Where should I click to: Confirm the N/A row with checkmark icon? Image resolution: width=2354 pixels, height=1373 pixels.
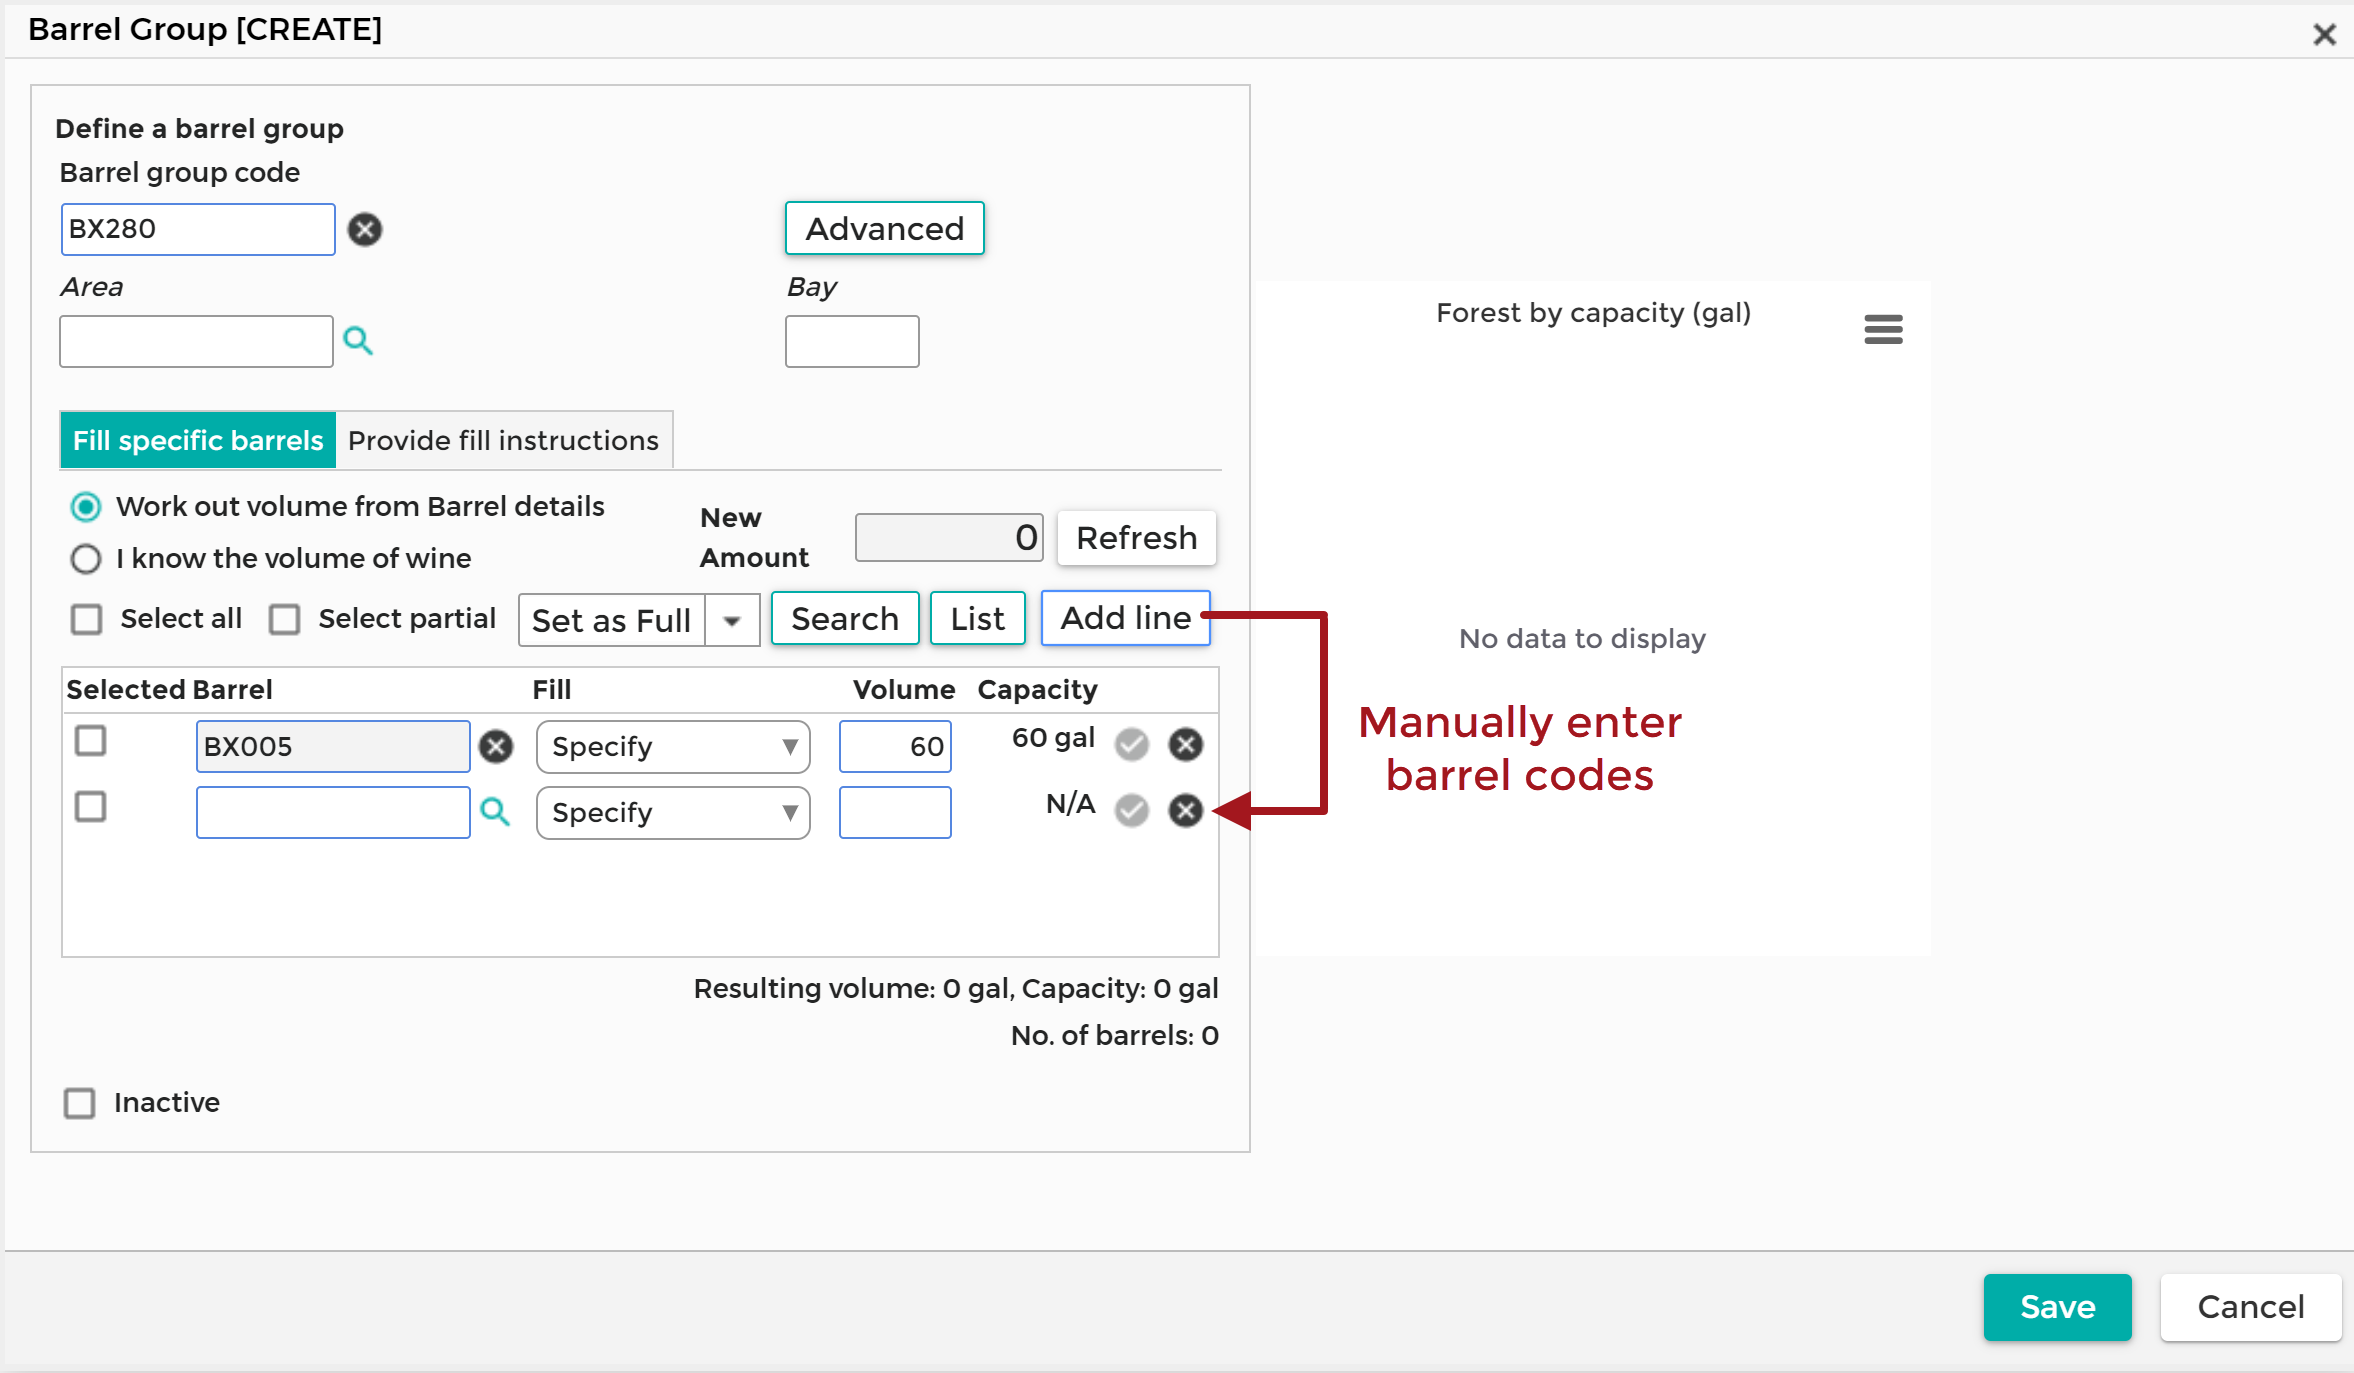(1132, 810)
